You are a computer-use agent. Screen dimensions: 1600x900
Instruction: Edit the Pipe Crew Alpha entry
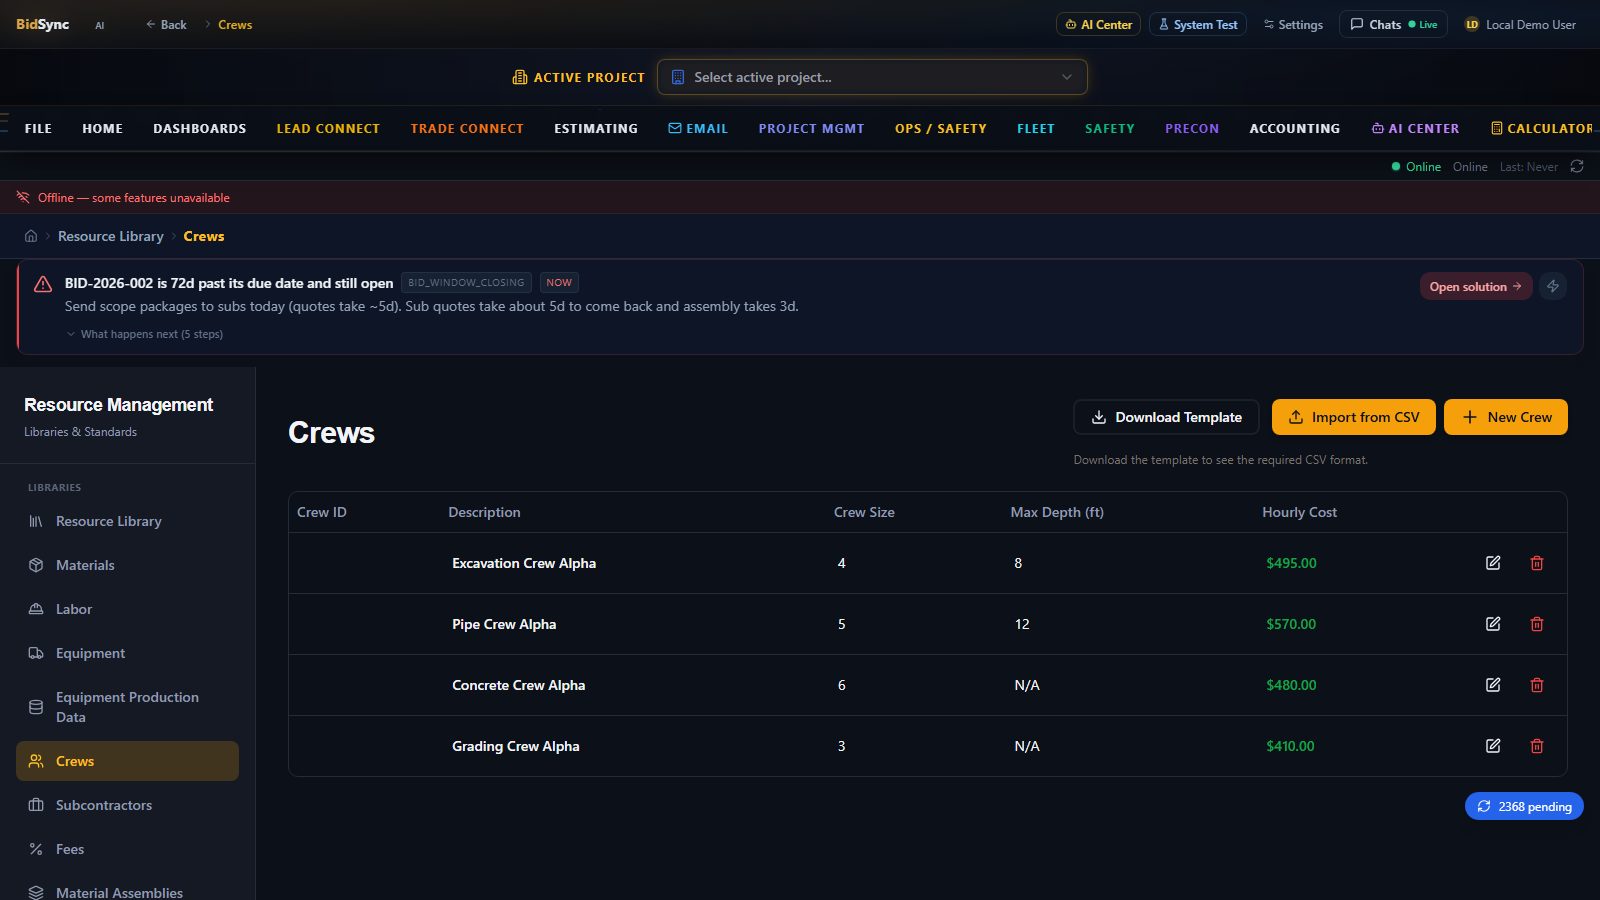click(x=1493, y=624)
